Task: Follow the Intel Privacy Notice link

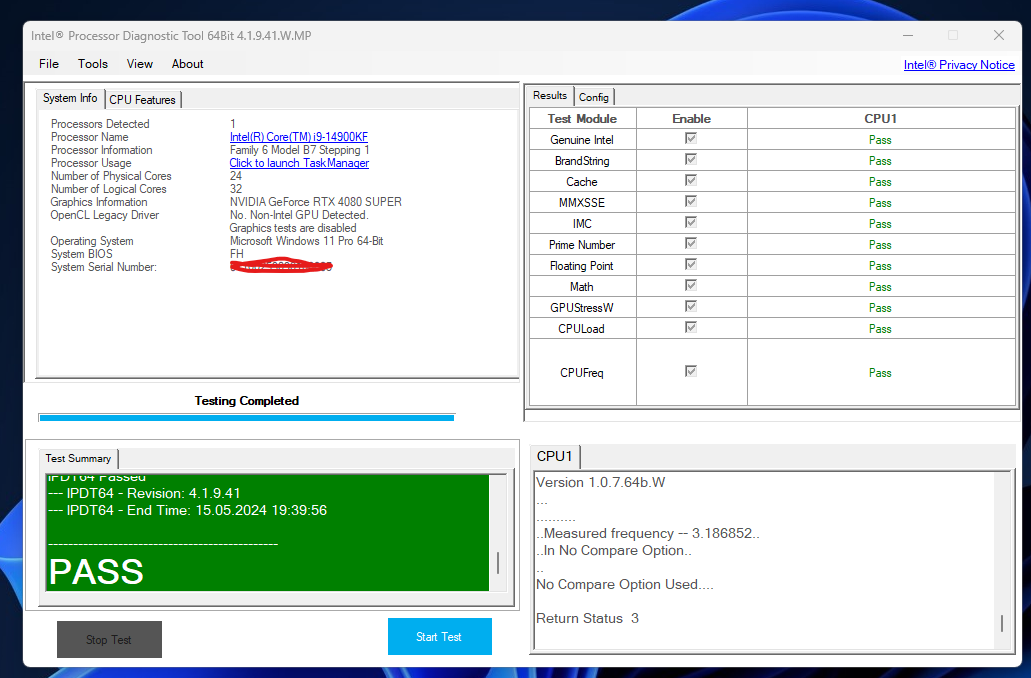Action: tap(959, 64)
